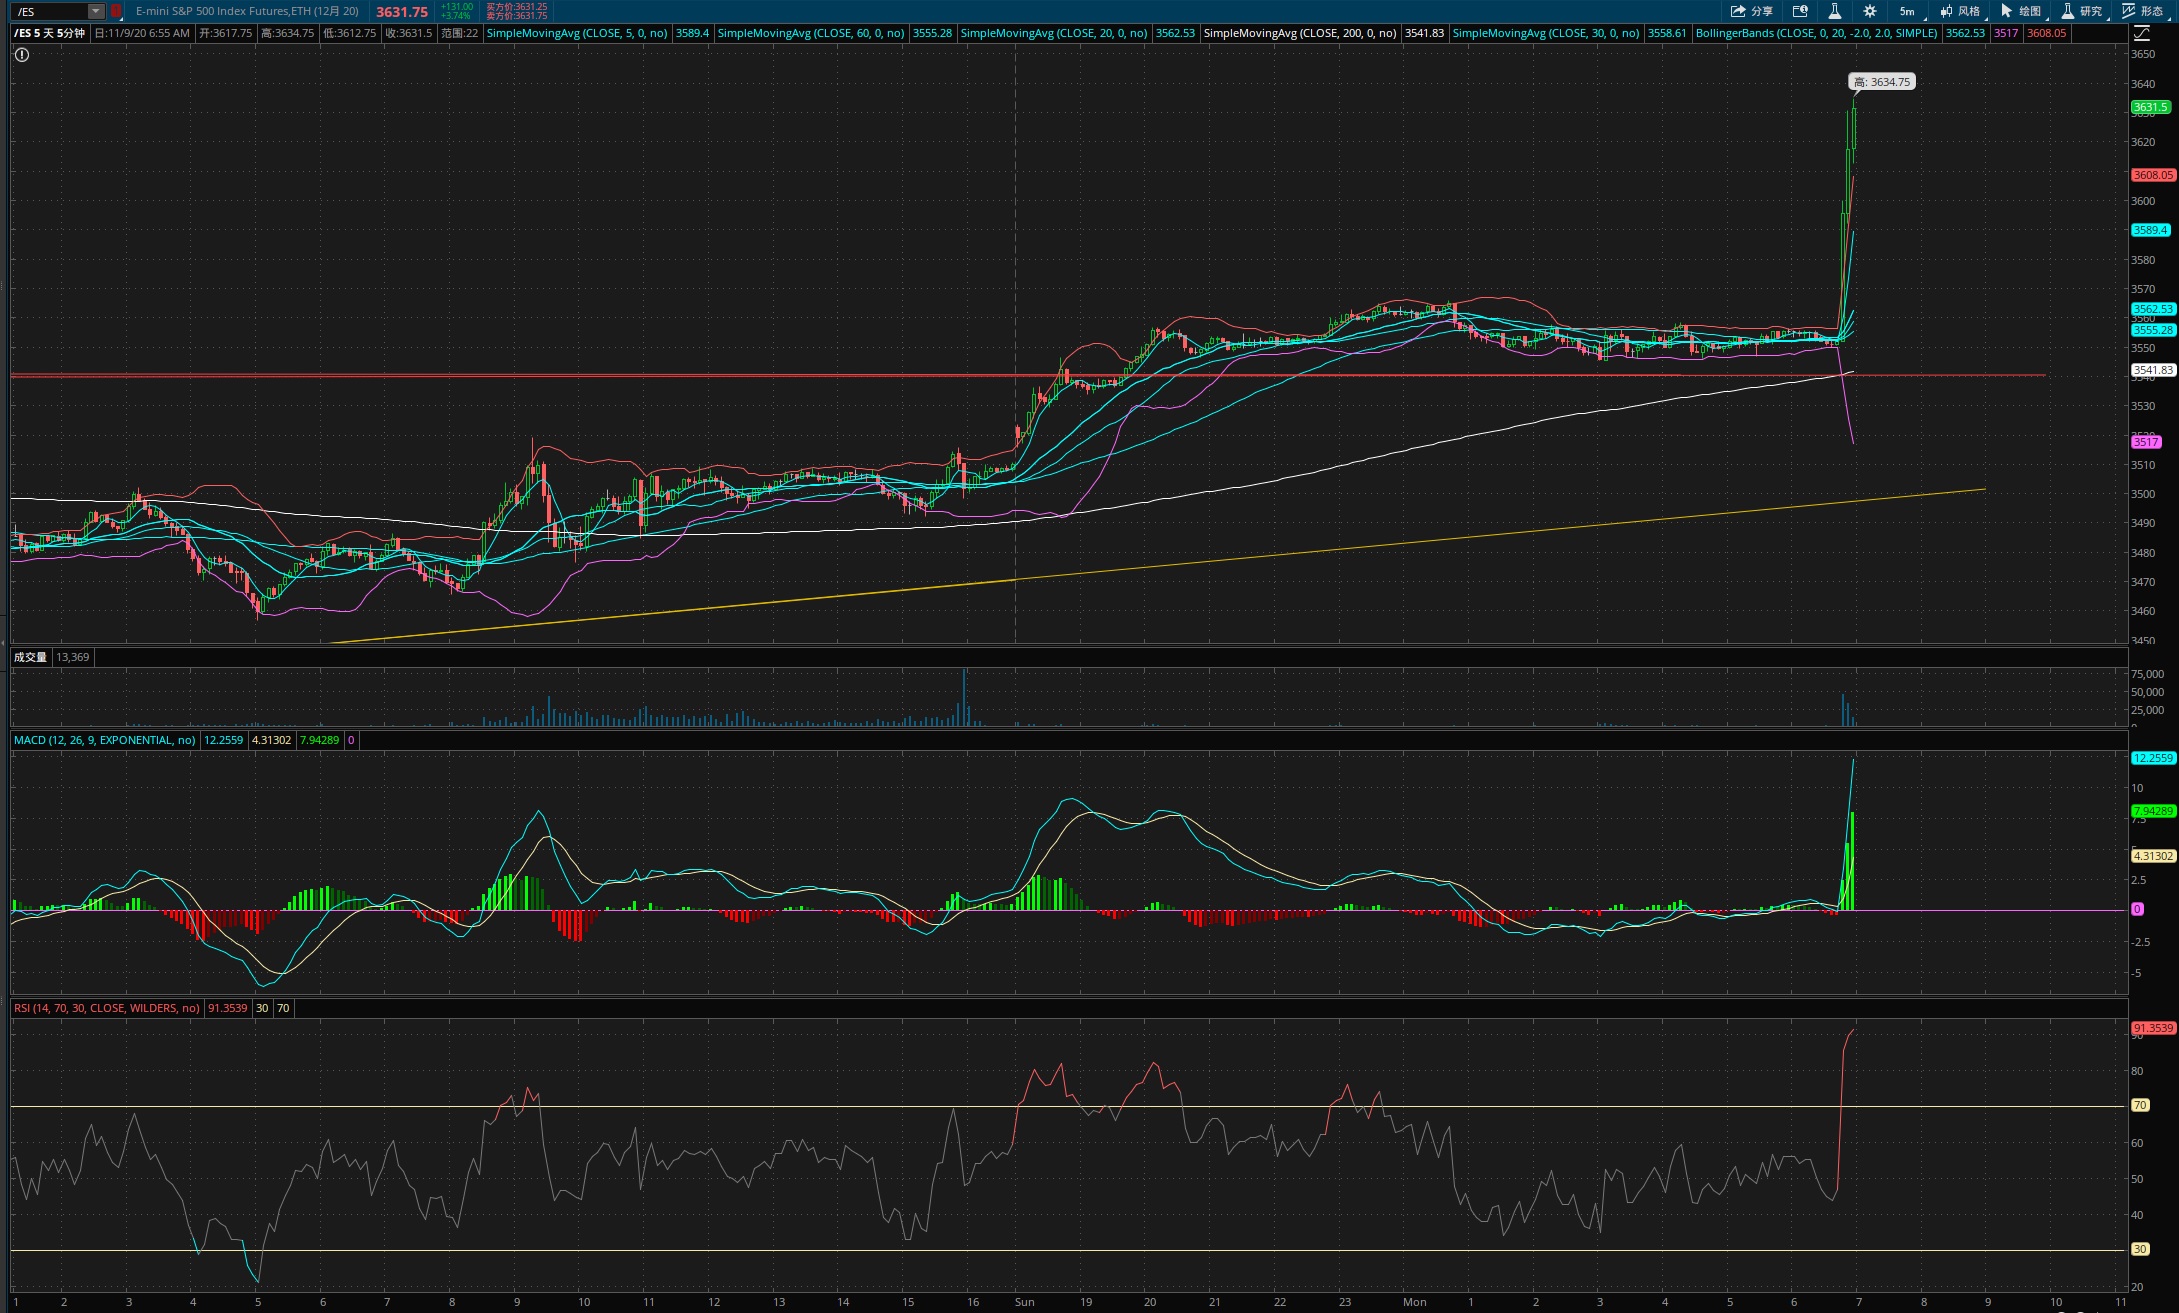The width and height of the screenshot is (2179, 1313).
Task: Open the Drawings (绘图) menu
Action: (x=2022, y=11)
